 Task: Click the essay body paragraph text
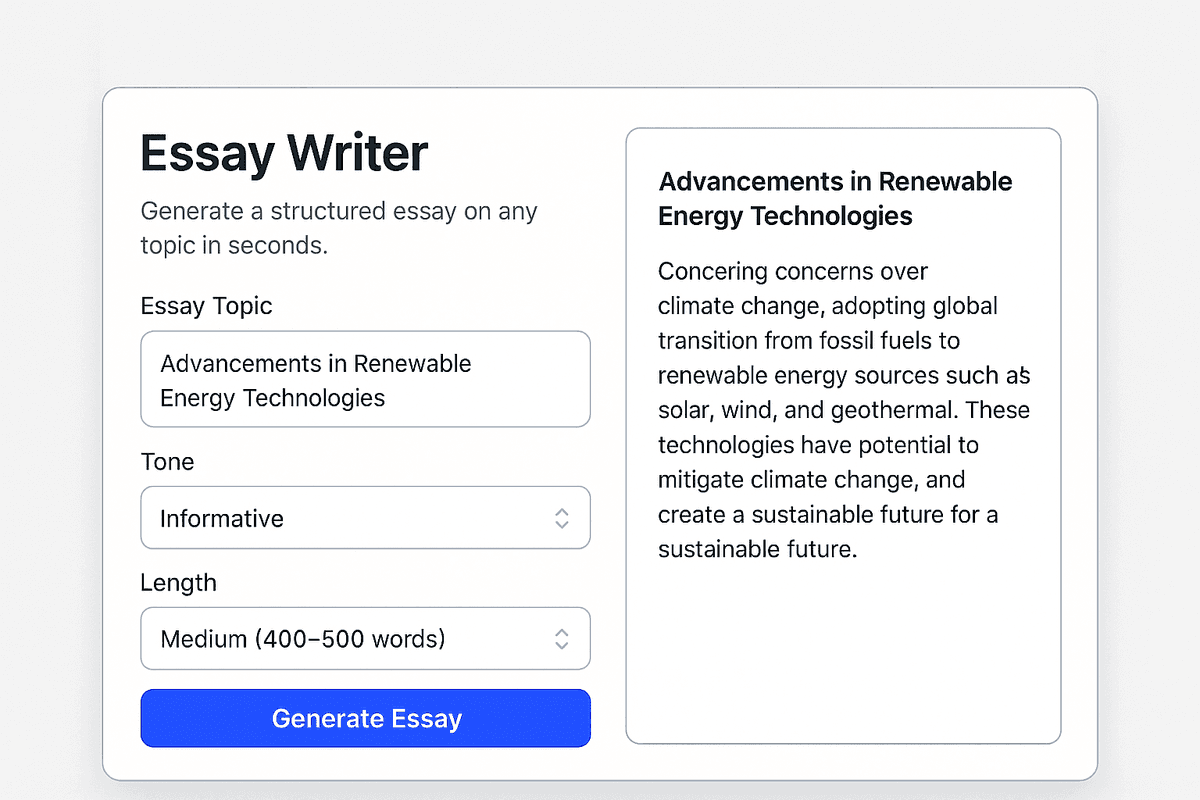coord(843,410)
